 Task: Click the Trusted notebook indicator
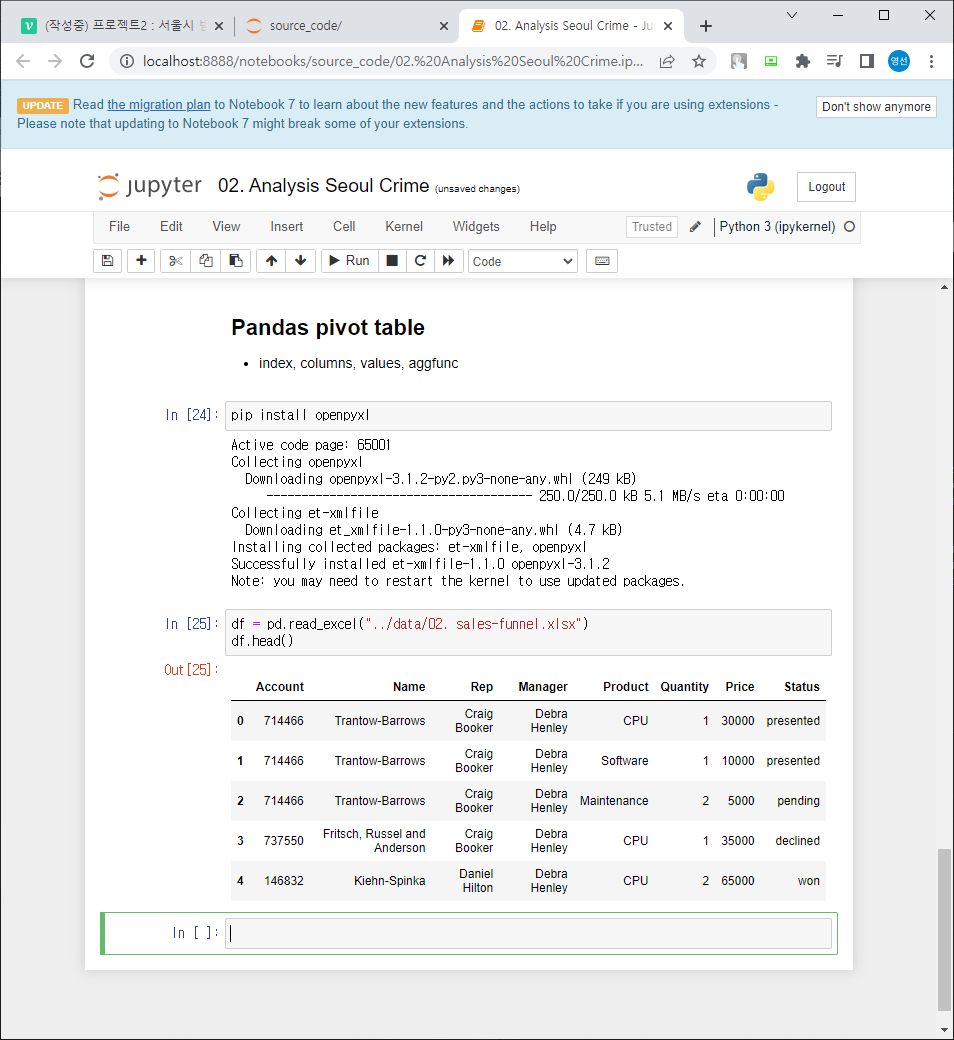[x=651, y=227]
